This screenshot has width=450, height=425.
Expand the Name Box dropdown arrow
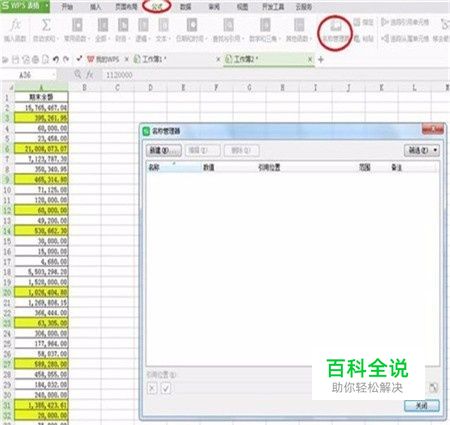(54, 75)
